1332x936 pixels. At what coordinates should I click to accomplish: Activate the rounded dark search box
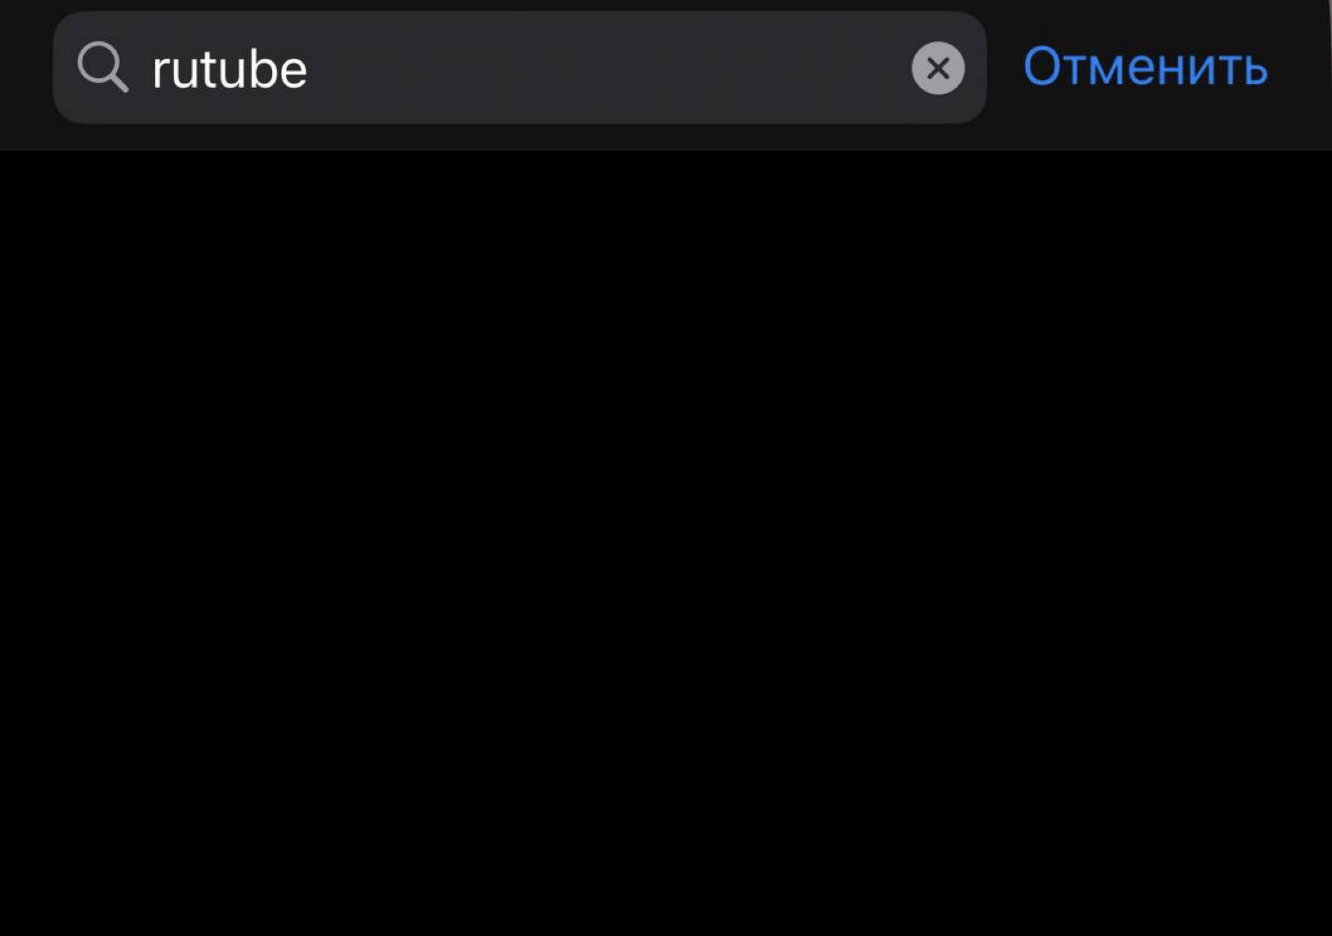(x=520, y=68)
